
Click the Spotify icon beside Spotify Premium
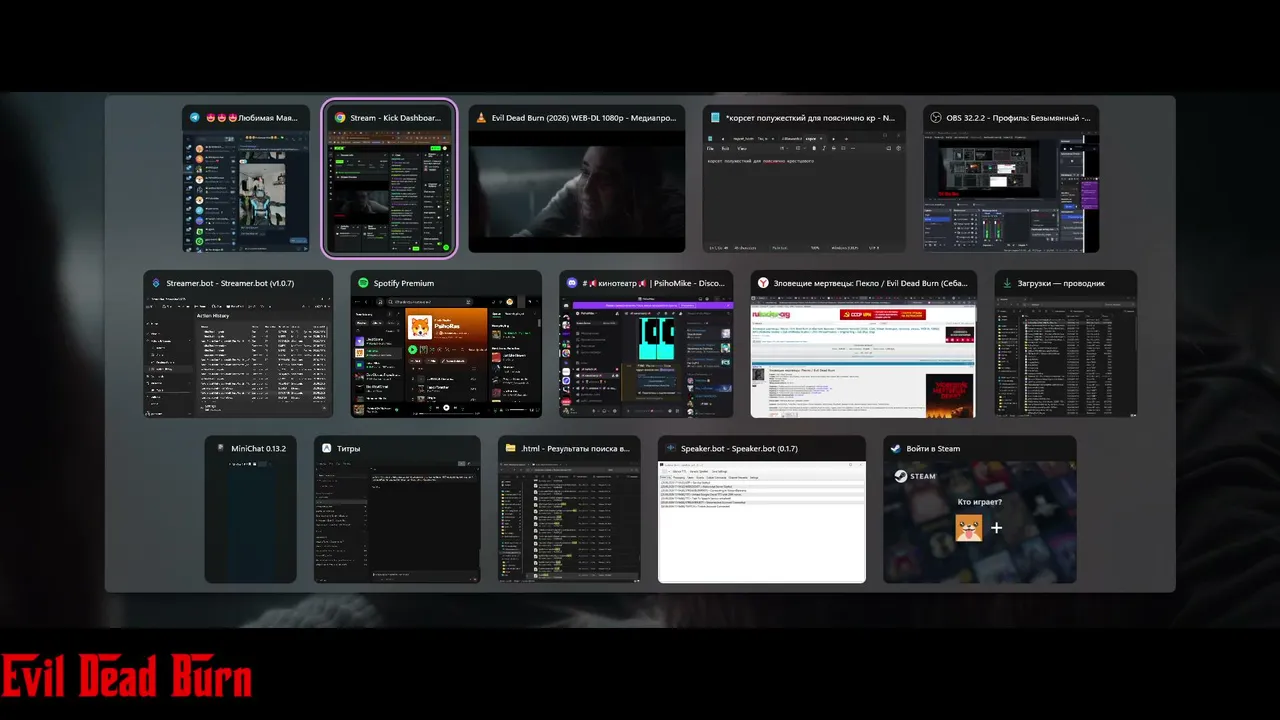[363, 283]
